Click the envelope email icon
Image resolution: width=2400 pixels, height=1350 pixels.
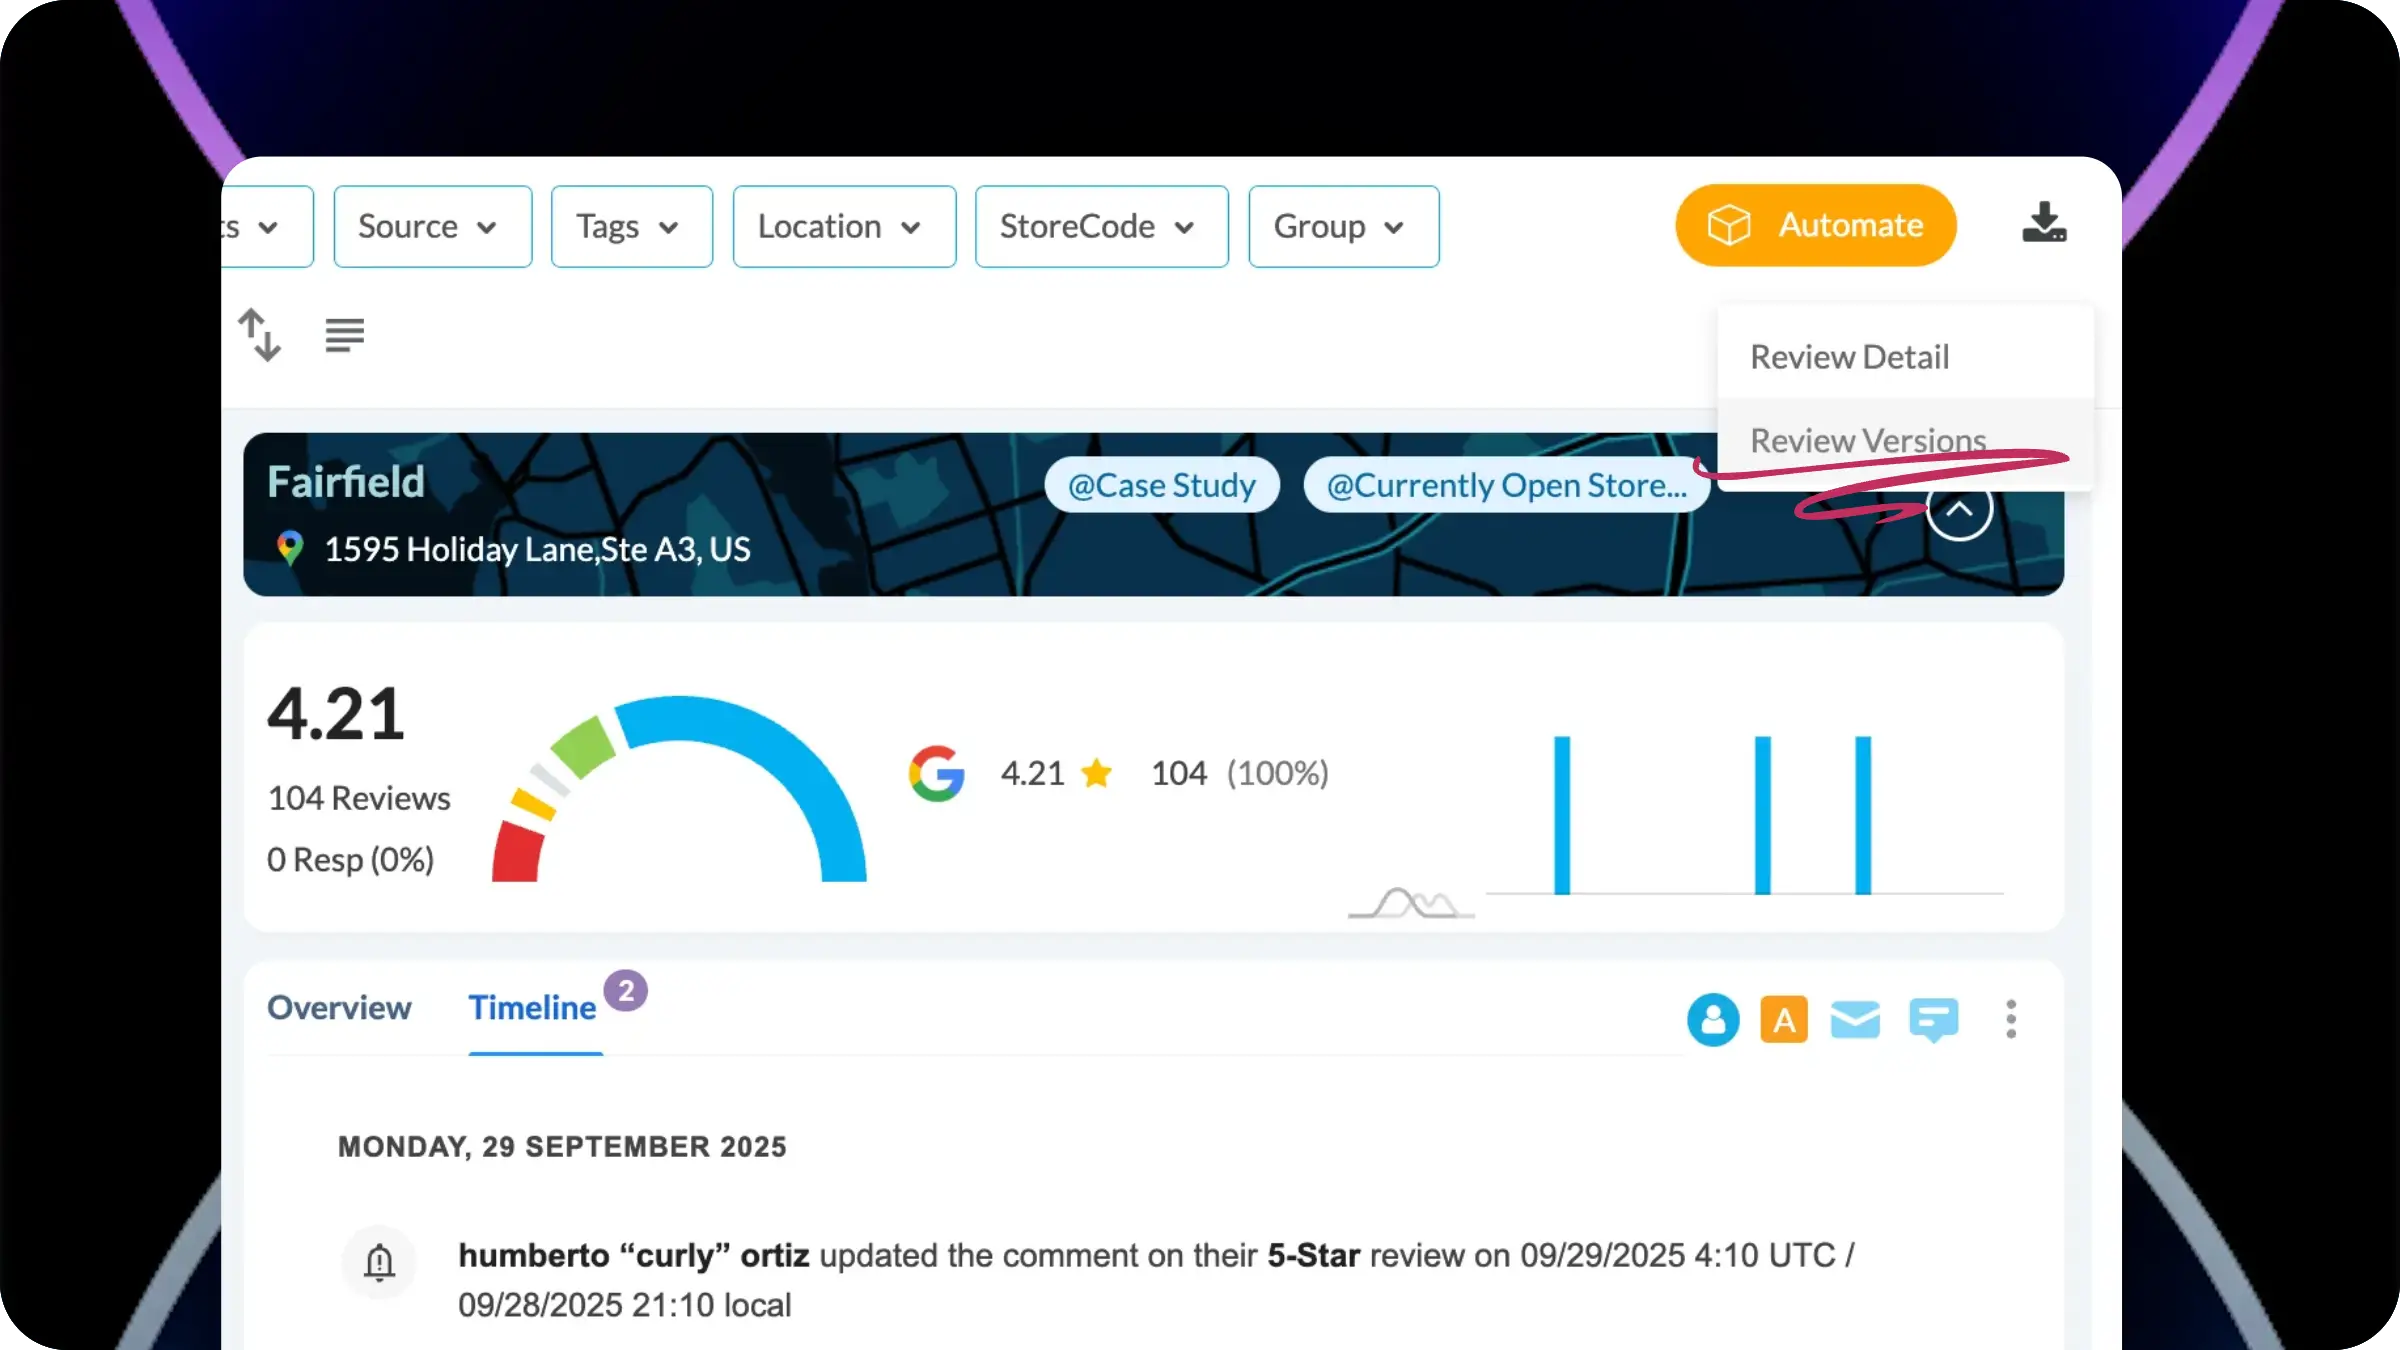point(1855,1020)
